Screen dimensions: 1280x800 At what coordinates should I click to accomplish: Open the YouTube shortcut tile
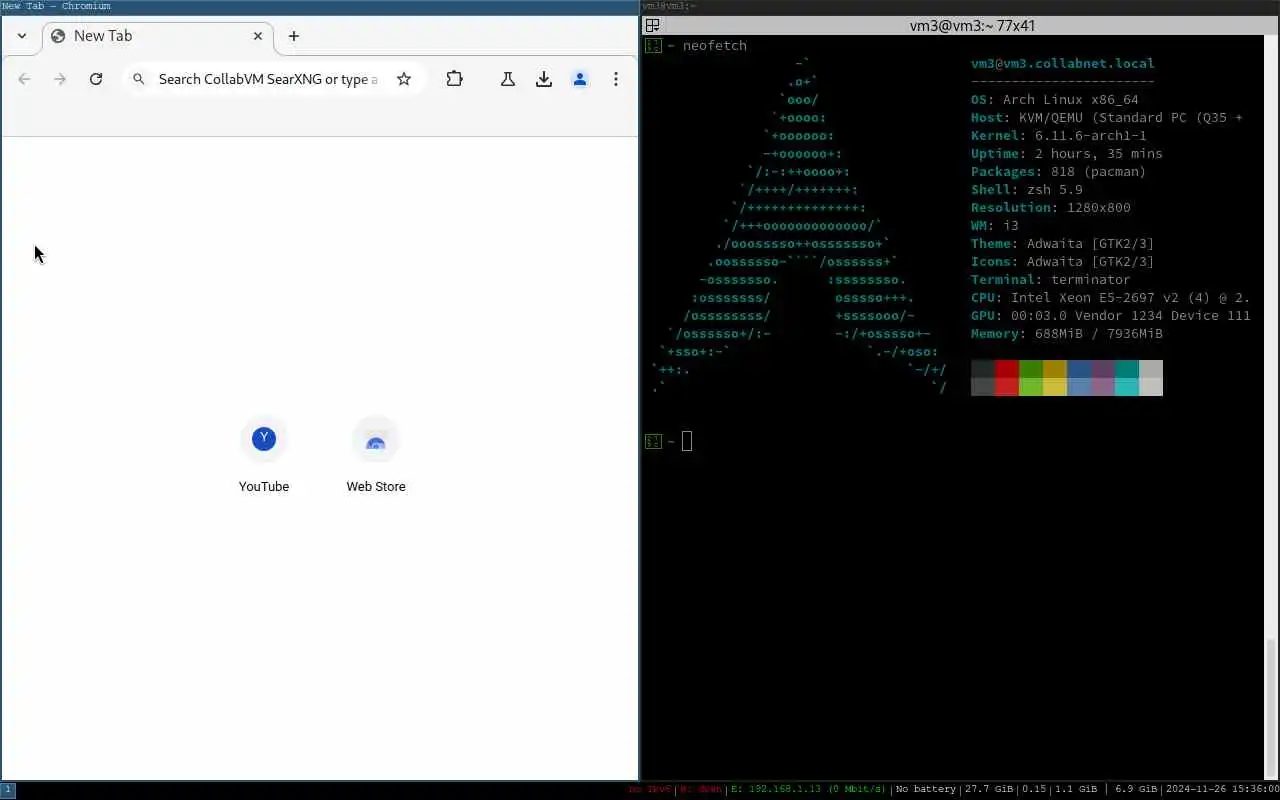coord(264,456)
